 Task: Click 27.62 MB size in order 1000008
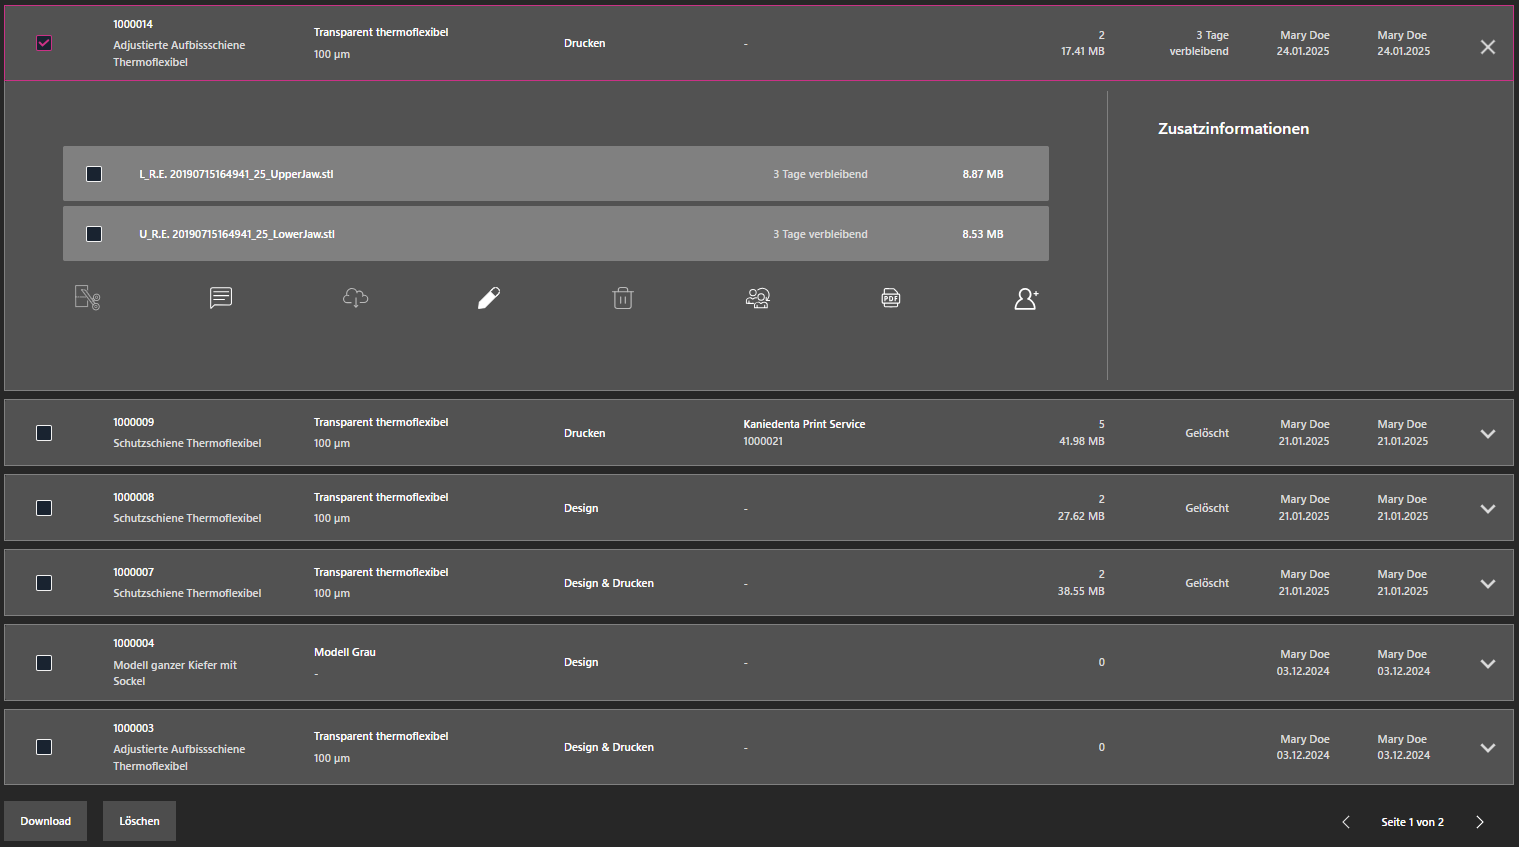pos(1081,516)
